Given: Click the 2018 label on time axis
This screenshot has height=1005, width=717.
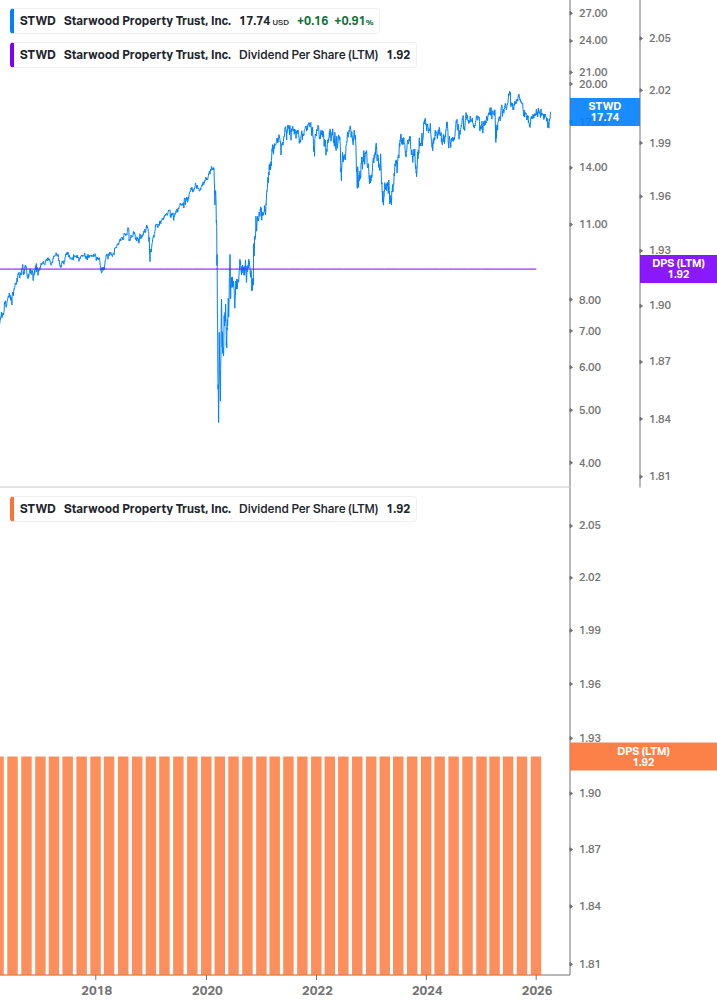Looking at the screenshot, I should tap(97, 991).
